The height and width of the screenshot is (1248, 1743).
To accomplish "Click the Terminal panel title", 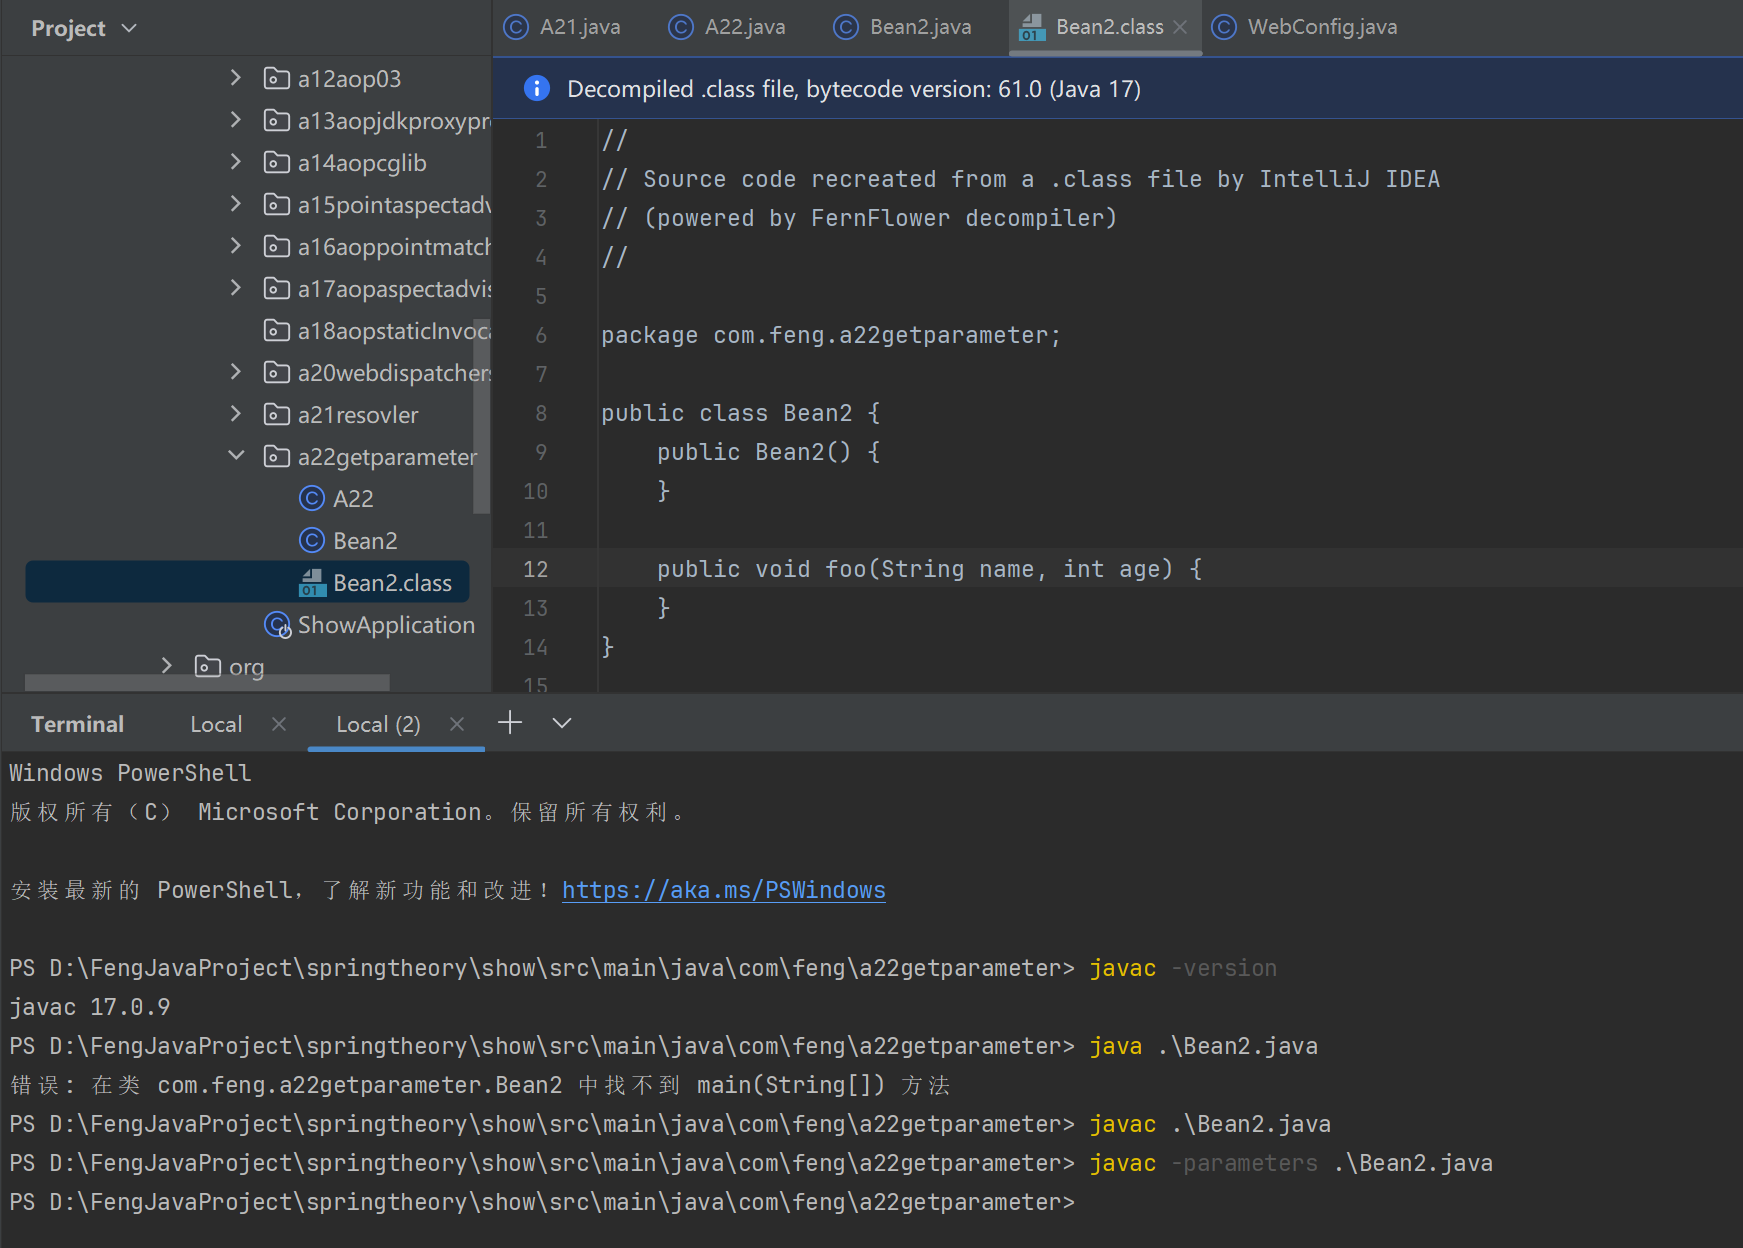I will [x=77, y=724].
